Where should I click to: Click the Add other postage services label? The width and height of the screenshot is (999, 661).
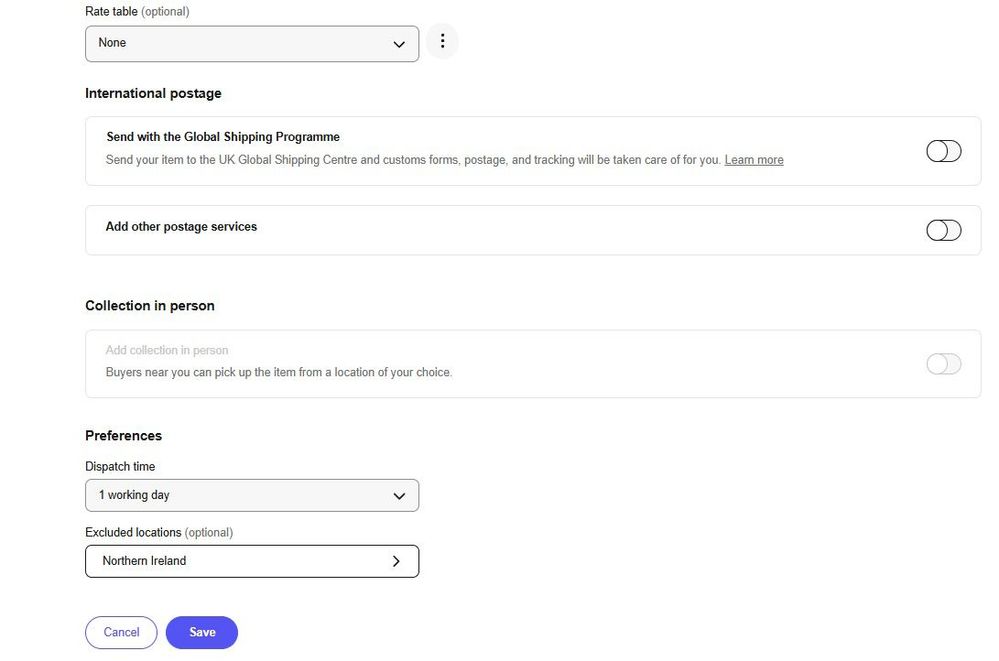tap(182, 226)
